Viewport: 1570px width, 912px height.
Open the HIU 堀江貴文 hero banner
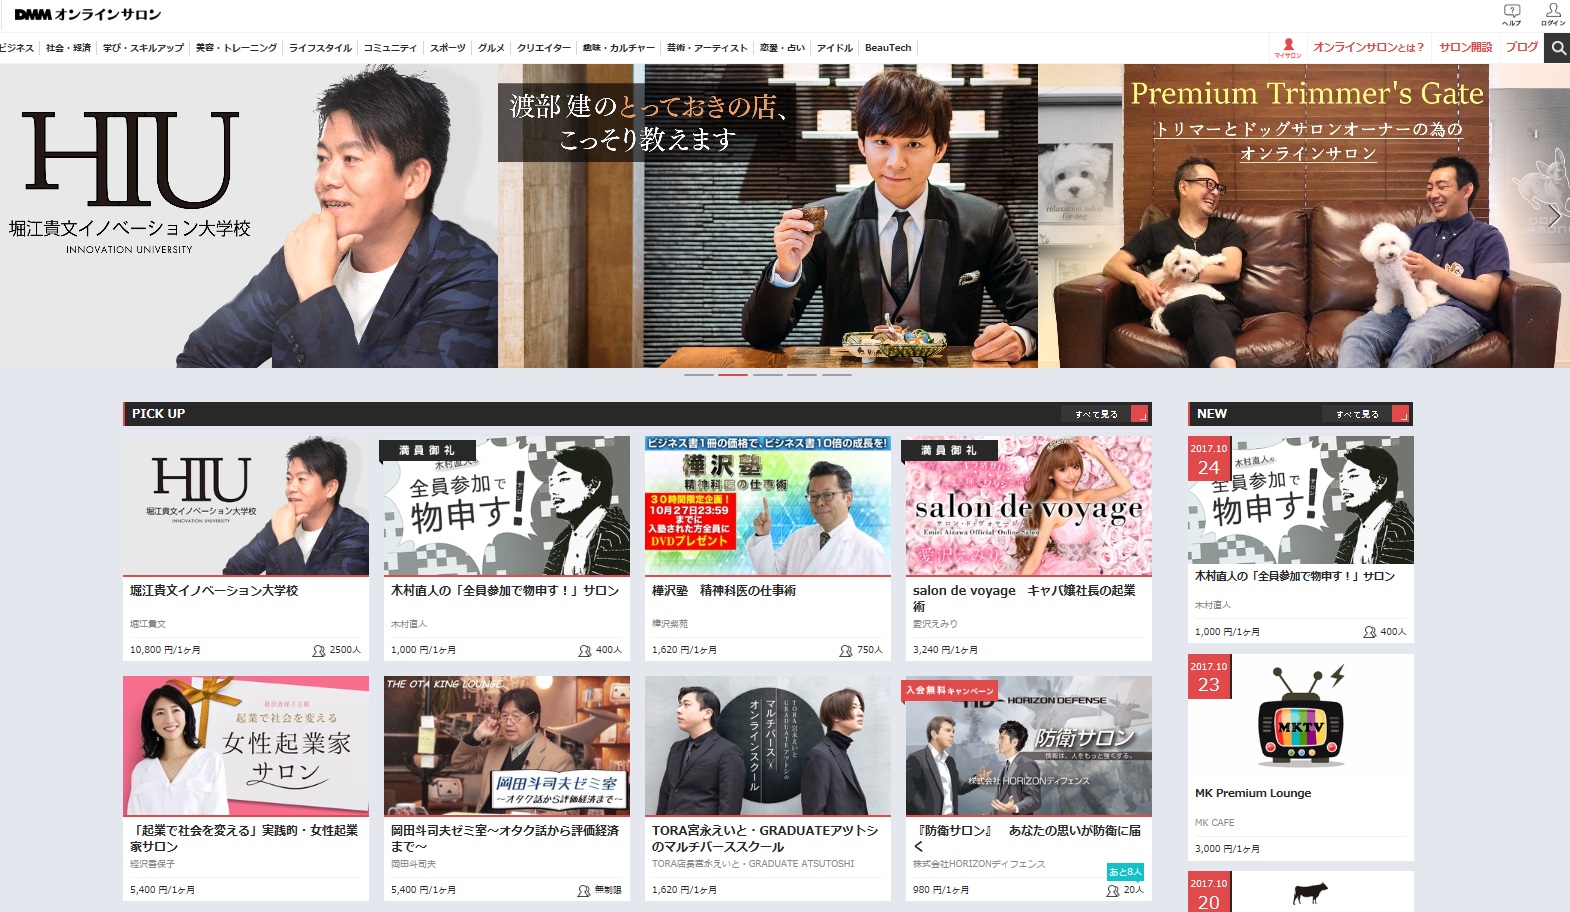coord(249,216)
